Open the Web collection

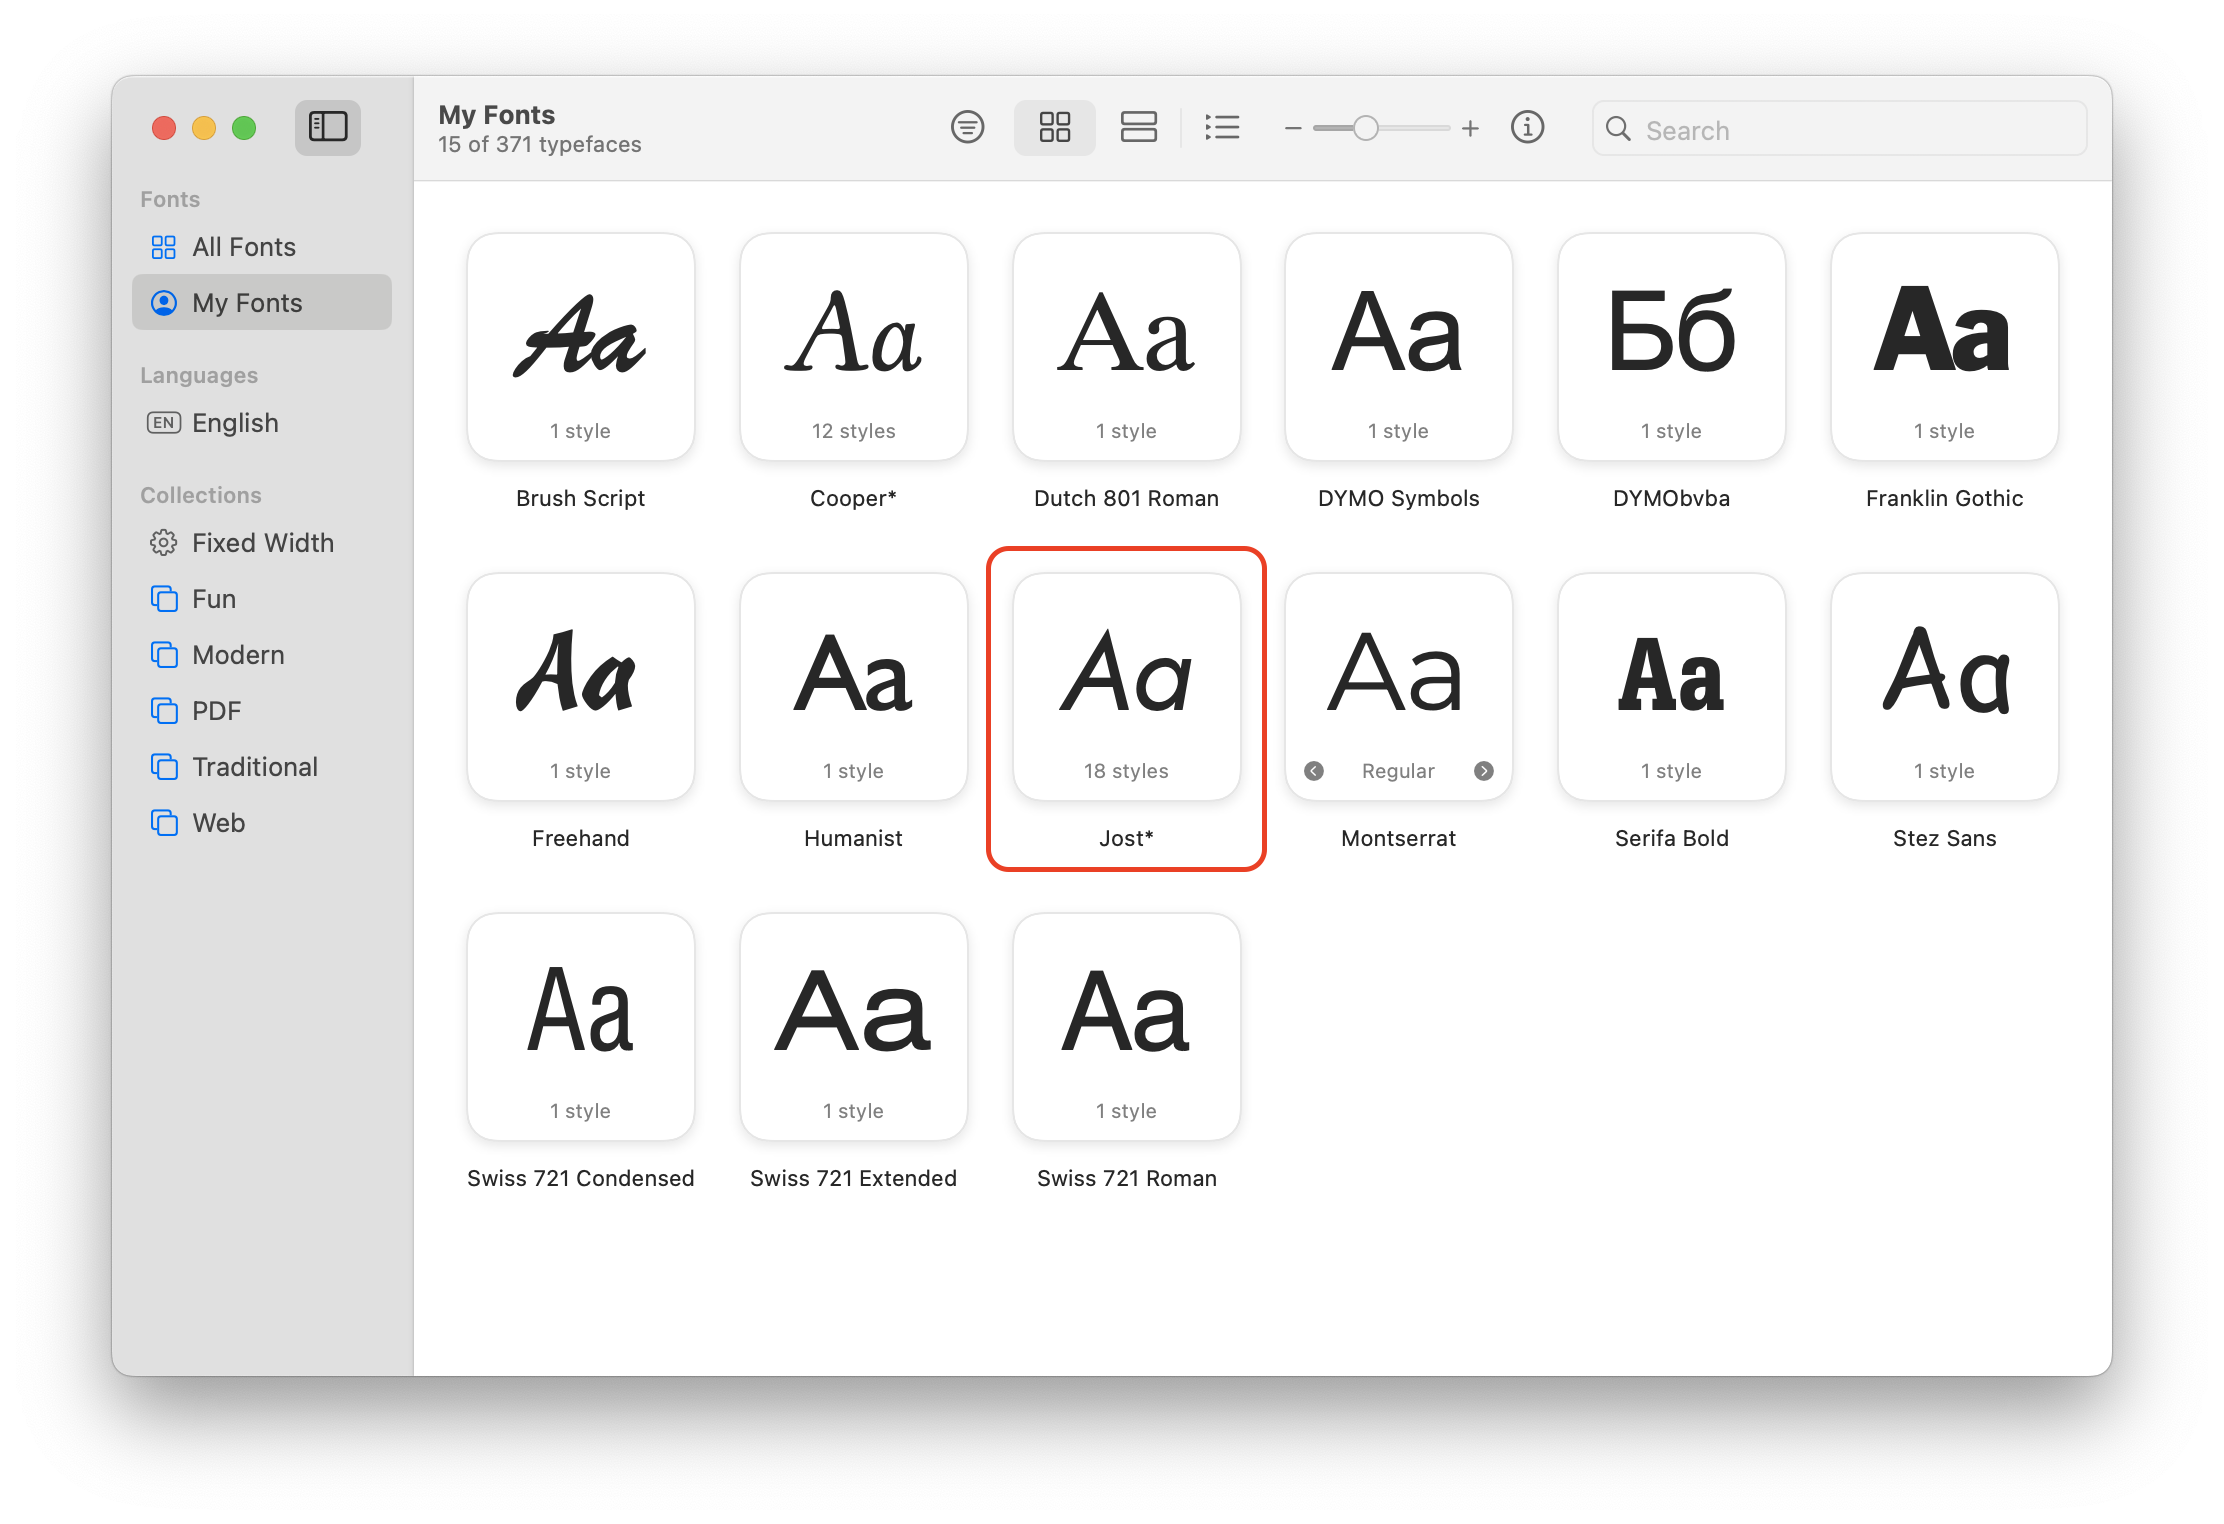tap(218, 823)
